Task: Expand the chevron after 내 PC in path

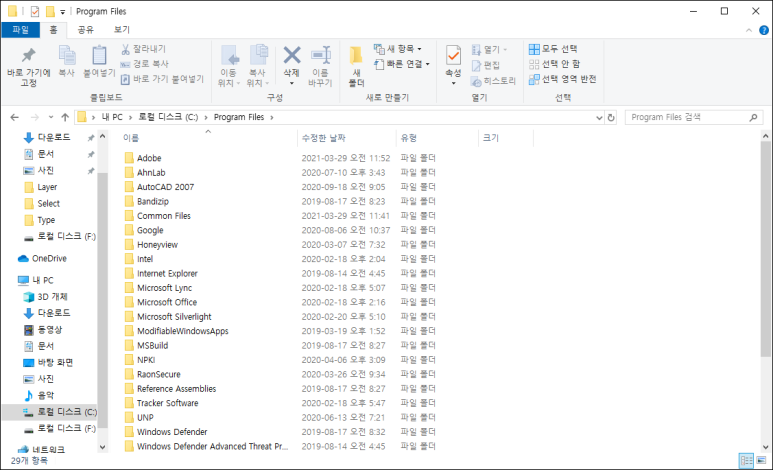Action: coord(131,117)
